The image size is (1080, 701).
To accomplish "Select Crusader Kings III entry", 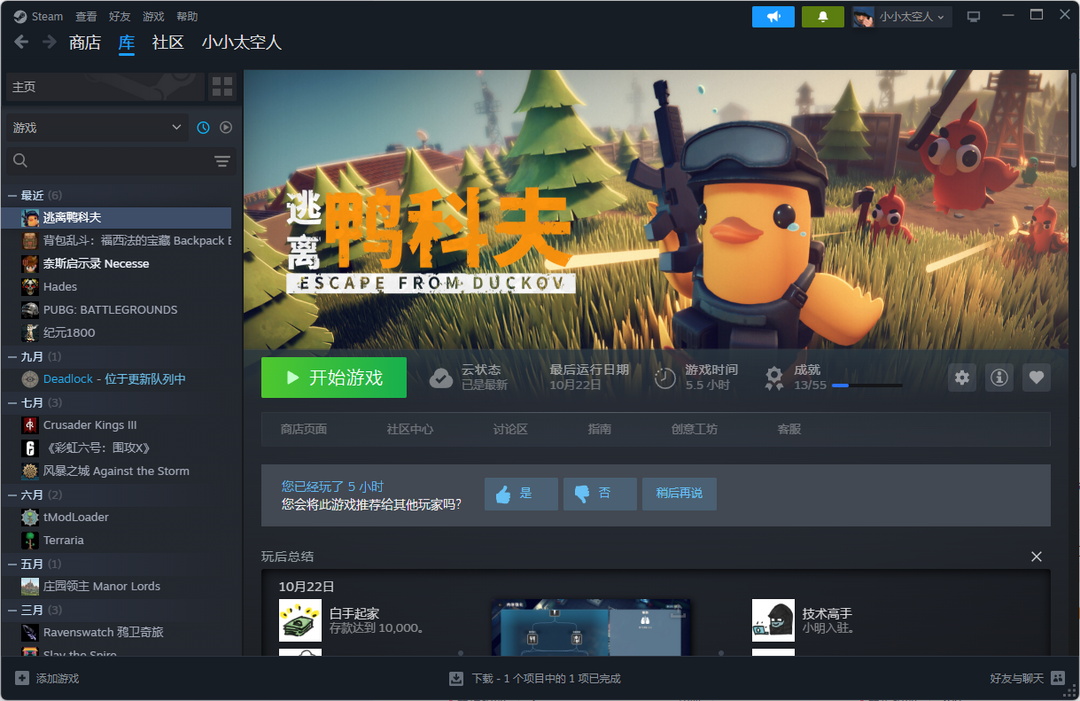I will 117,425.
